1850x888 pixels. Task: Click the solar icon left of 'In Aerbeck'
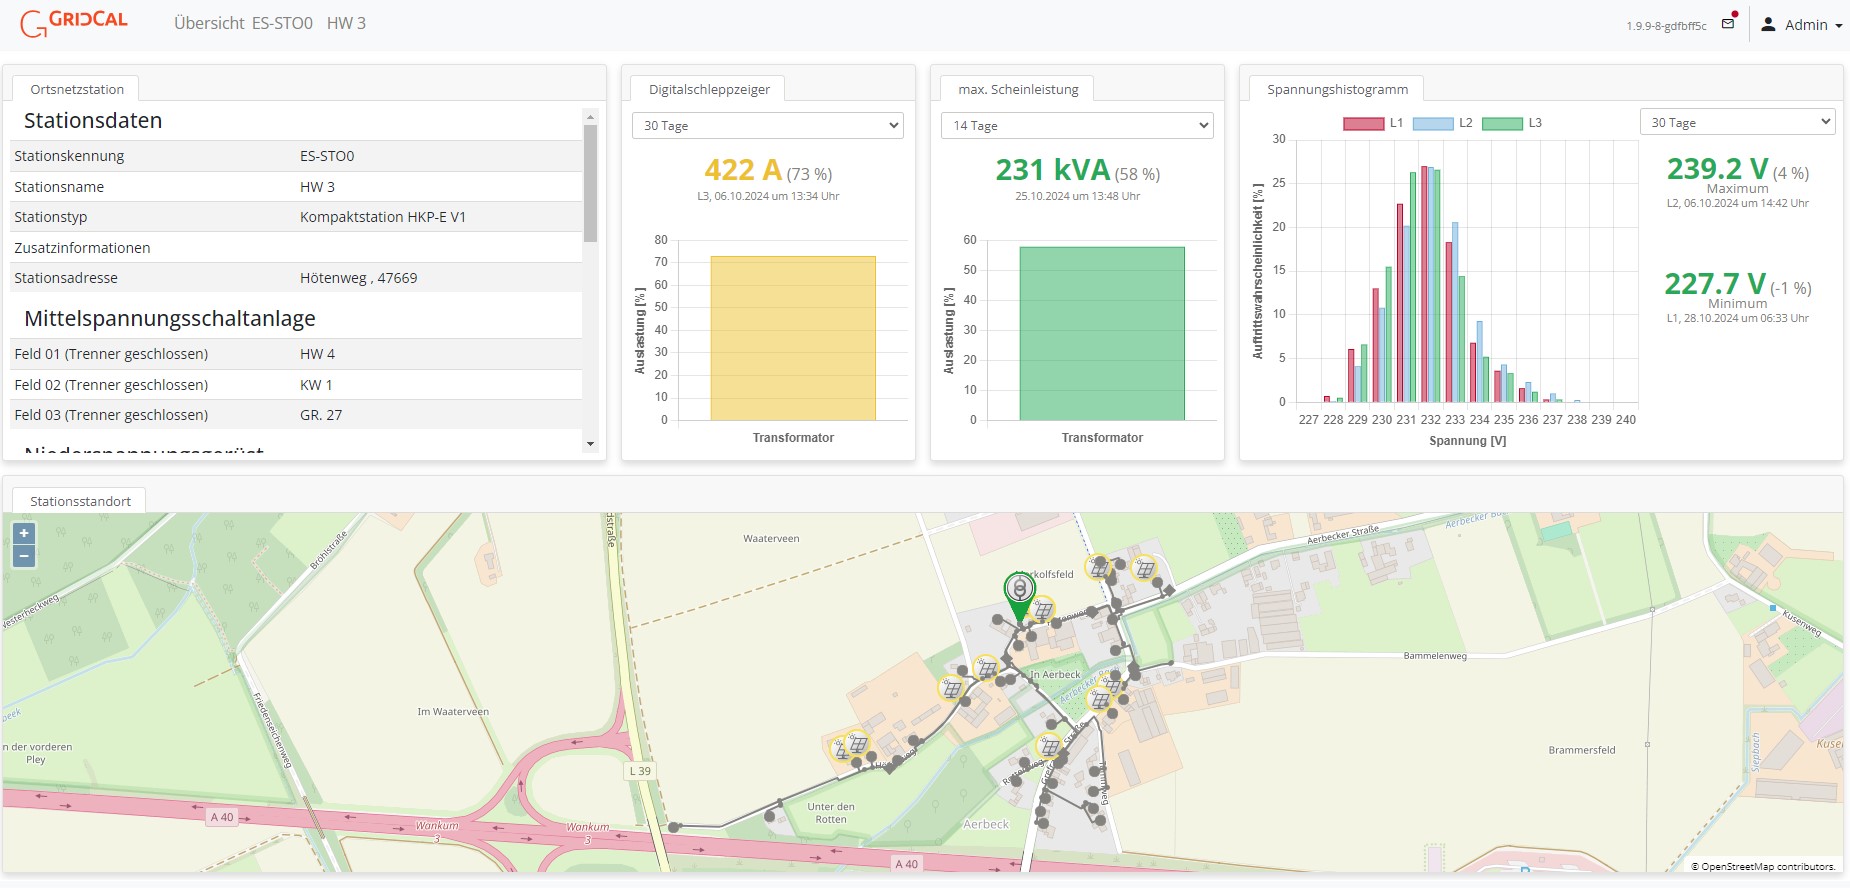987,667
